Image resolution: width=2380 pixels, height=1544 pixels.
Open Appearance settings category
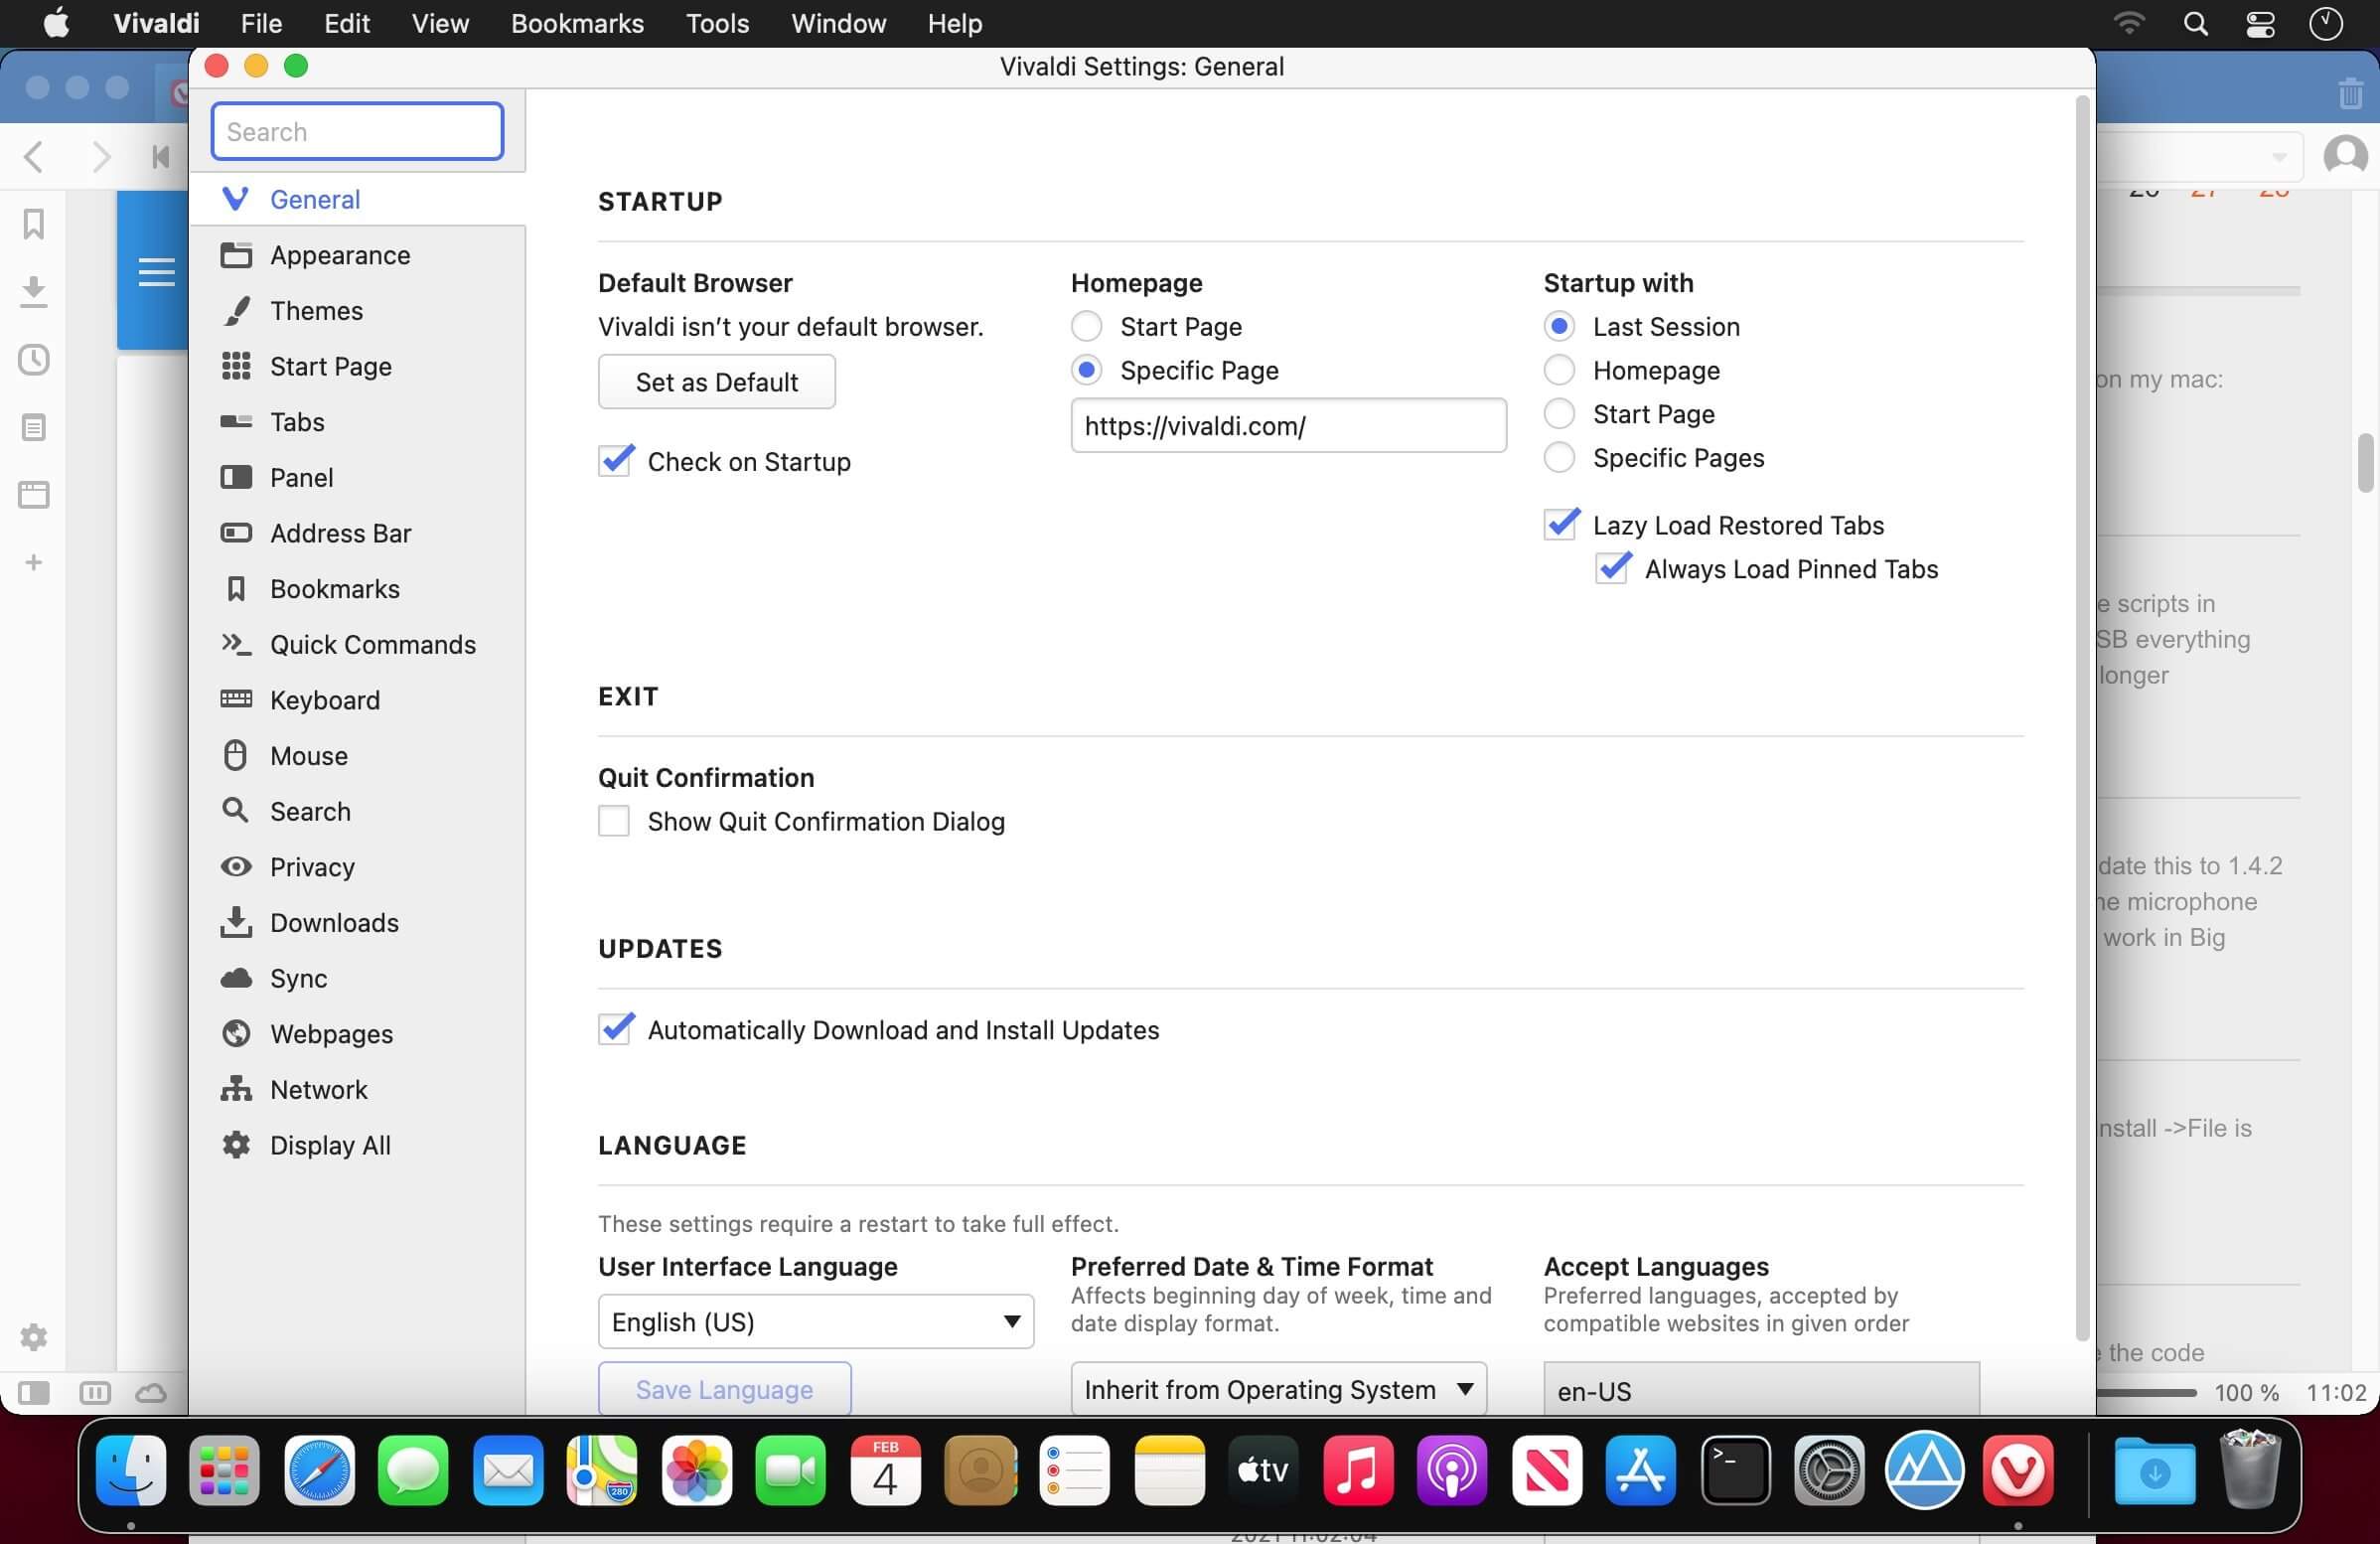[357, 255]
